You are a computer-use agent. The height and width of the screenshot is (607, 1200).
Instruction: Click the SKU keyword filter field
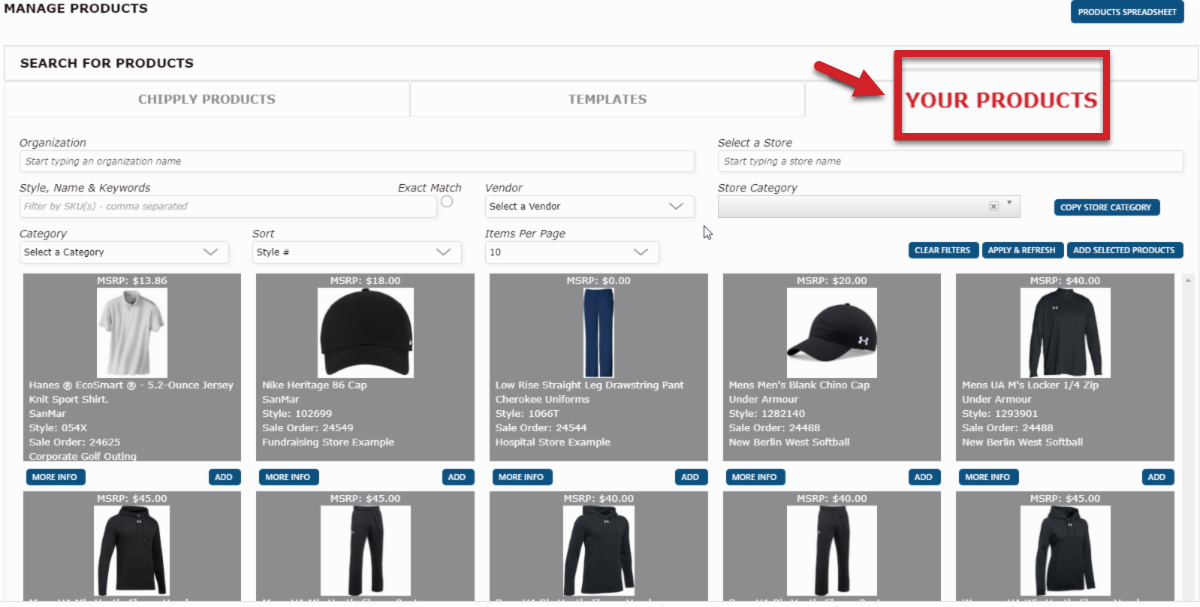(x=228, y=206)
